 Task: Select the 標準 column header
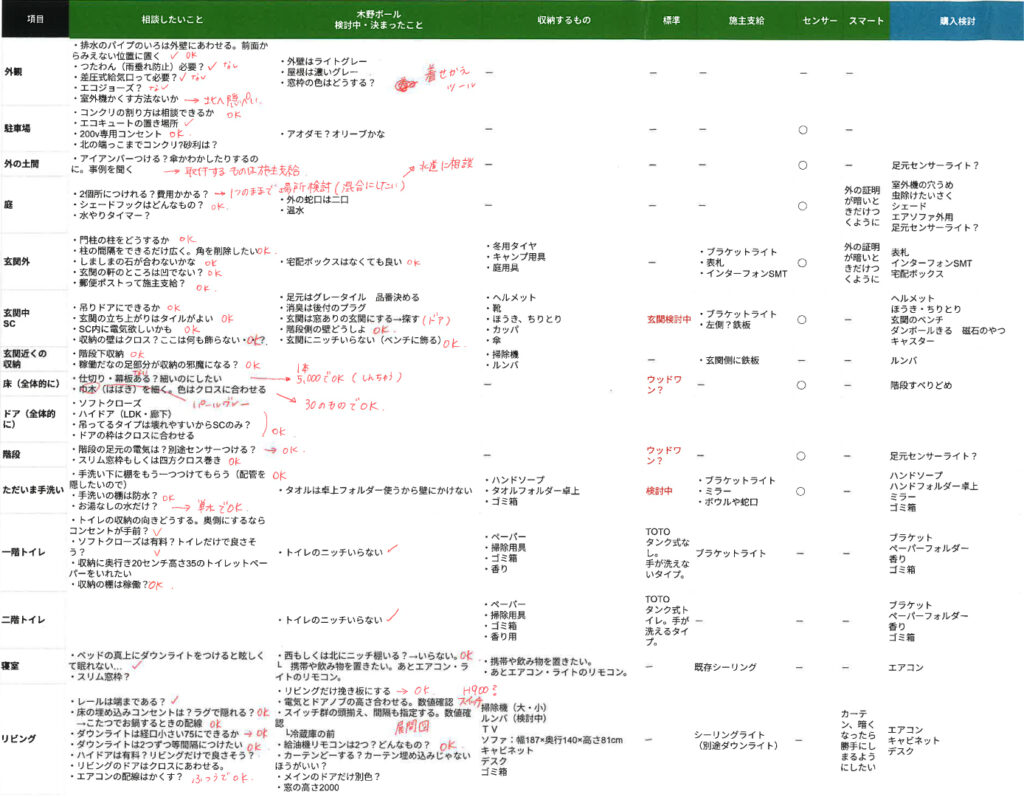point(673,19)
